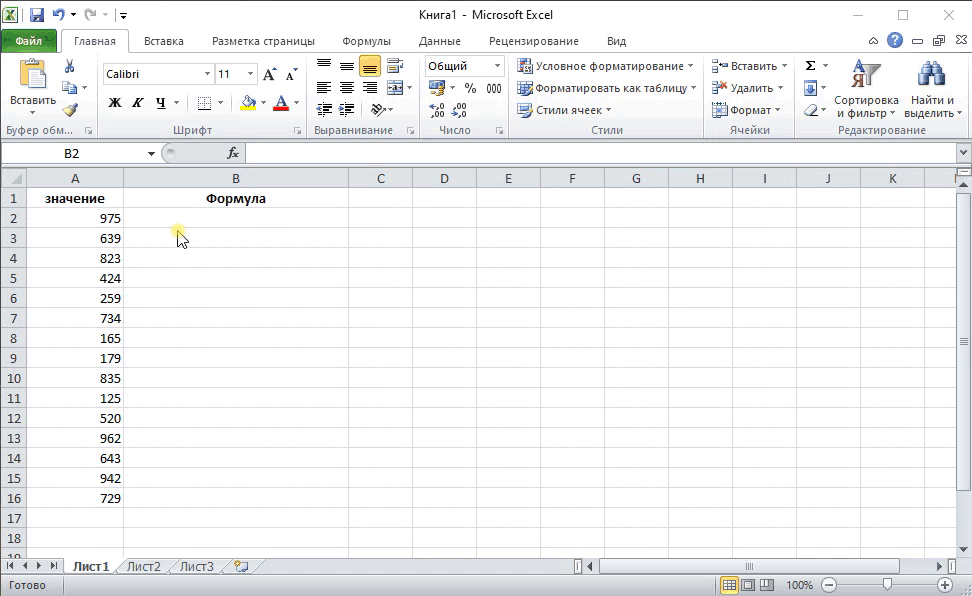Switch to the Вставка tab
Screen dimensions: 972x596
point(164,41)
